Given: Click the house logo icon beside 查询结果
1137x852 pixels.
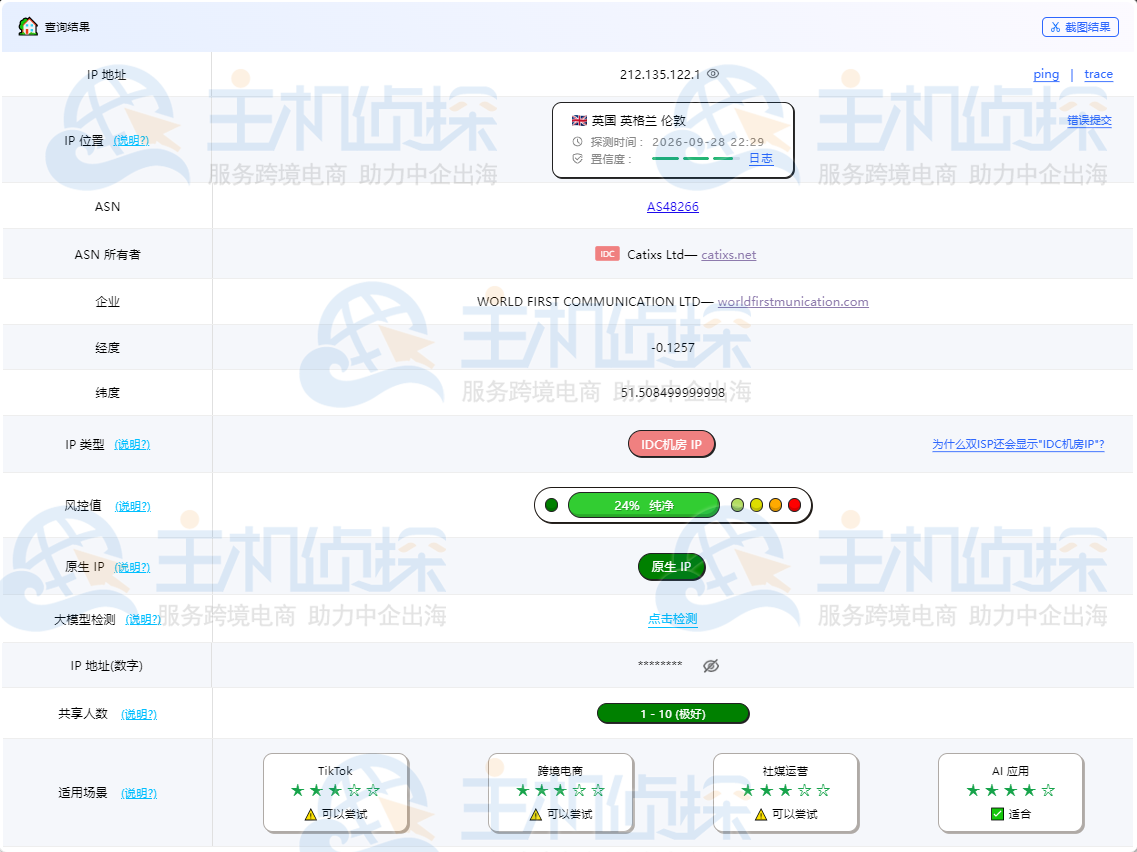Looking at the screenshot, I should click(x=28, y=27).
